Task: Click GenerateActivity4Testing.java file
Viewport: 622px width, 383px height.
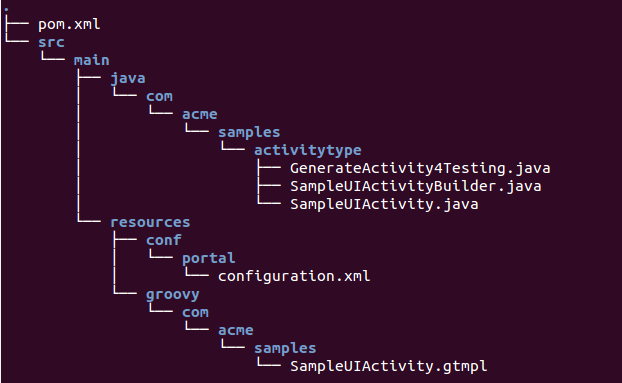Action: pyautogui.click(x=420, y=169)
